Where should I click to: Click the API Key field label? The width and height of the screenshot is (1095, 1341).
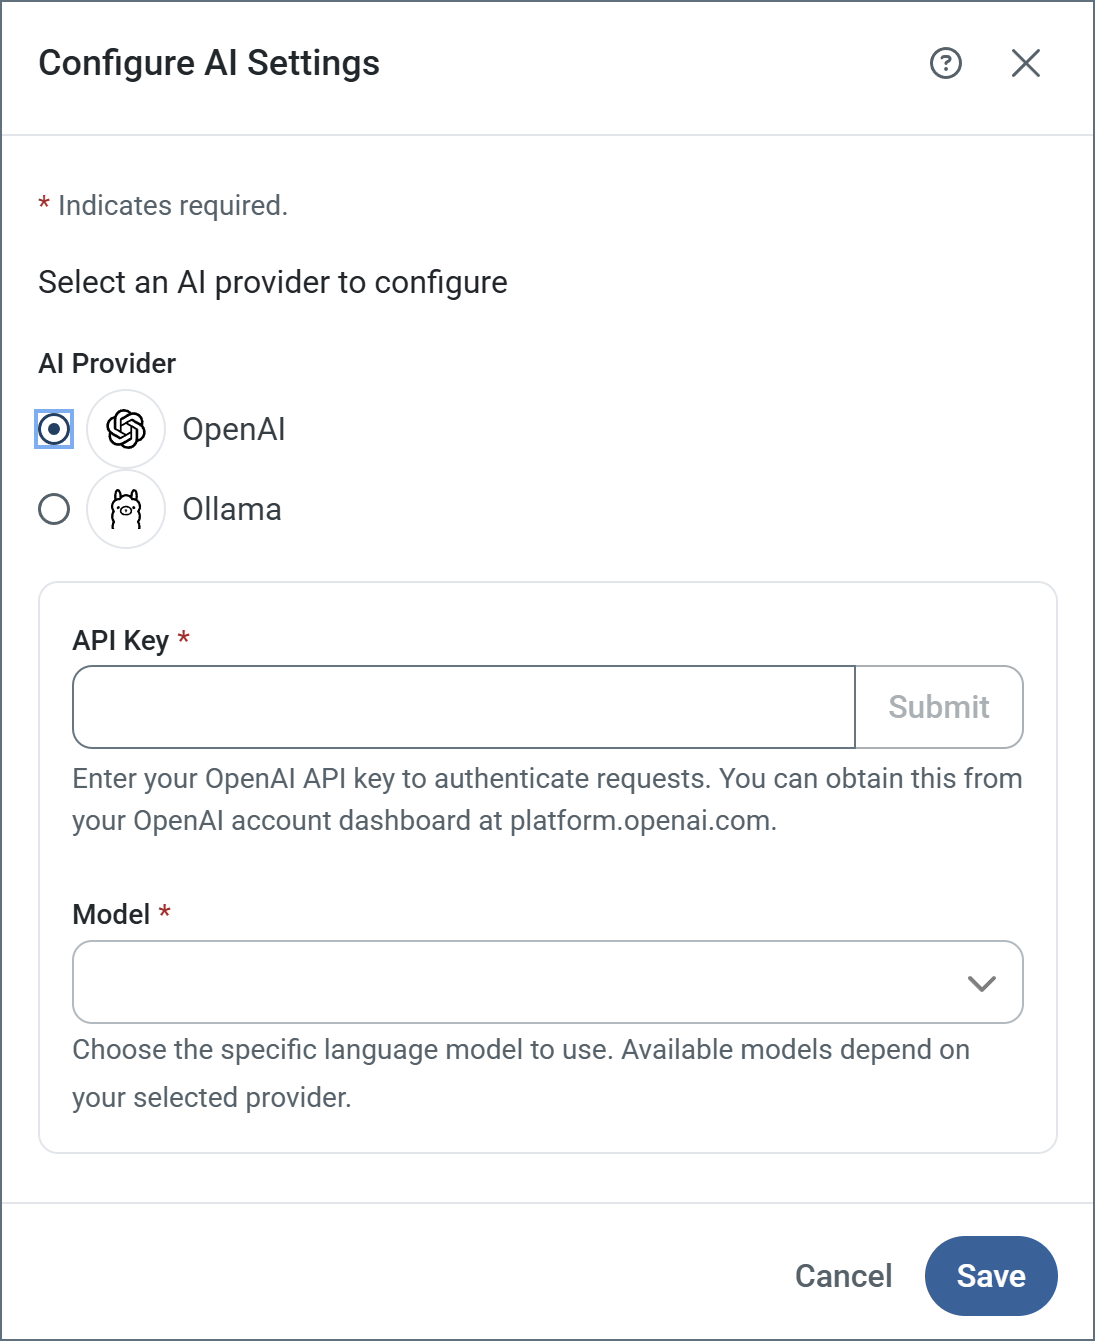[120, 640]
